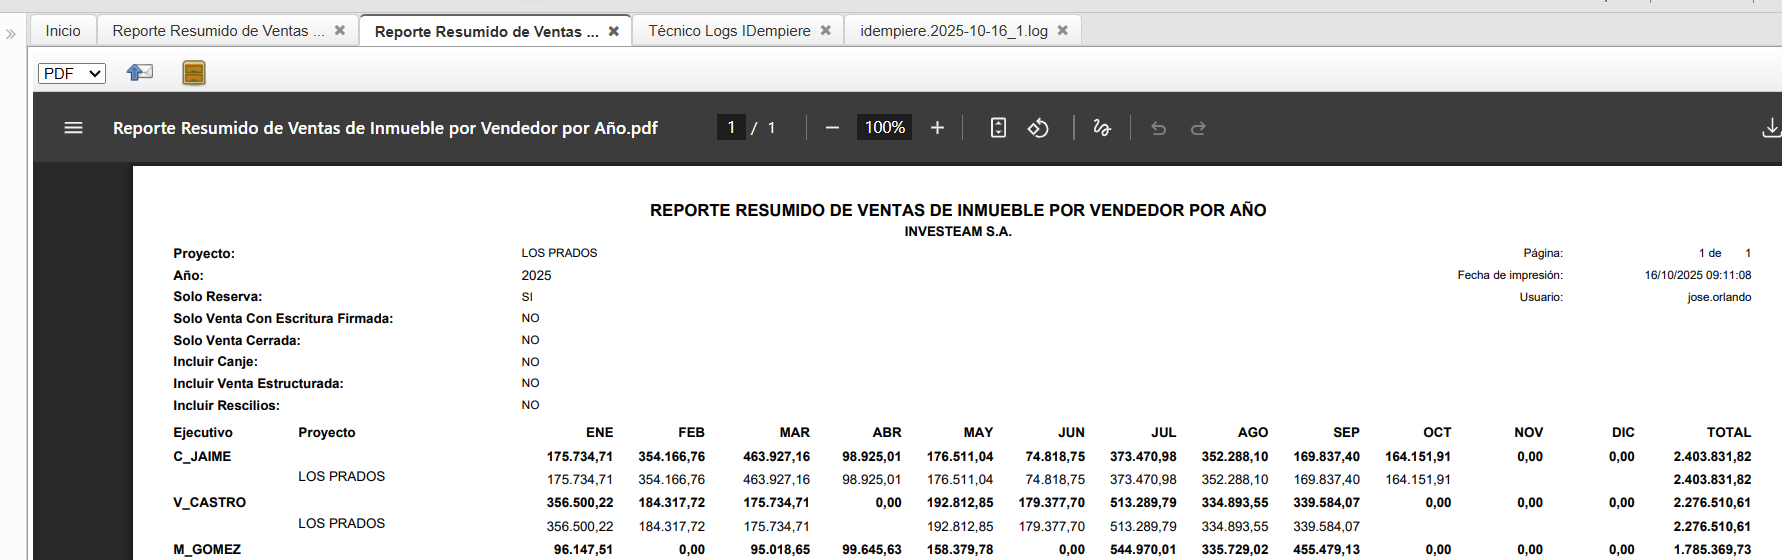
Task: Rotate the PDF document counterclockwise
Action: pyautogui.click(x=1038, y=128)
